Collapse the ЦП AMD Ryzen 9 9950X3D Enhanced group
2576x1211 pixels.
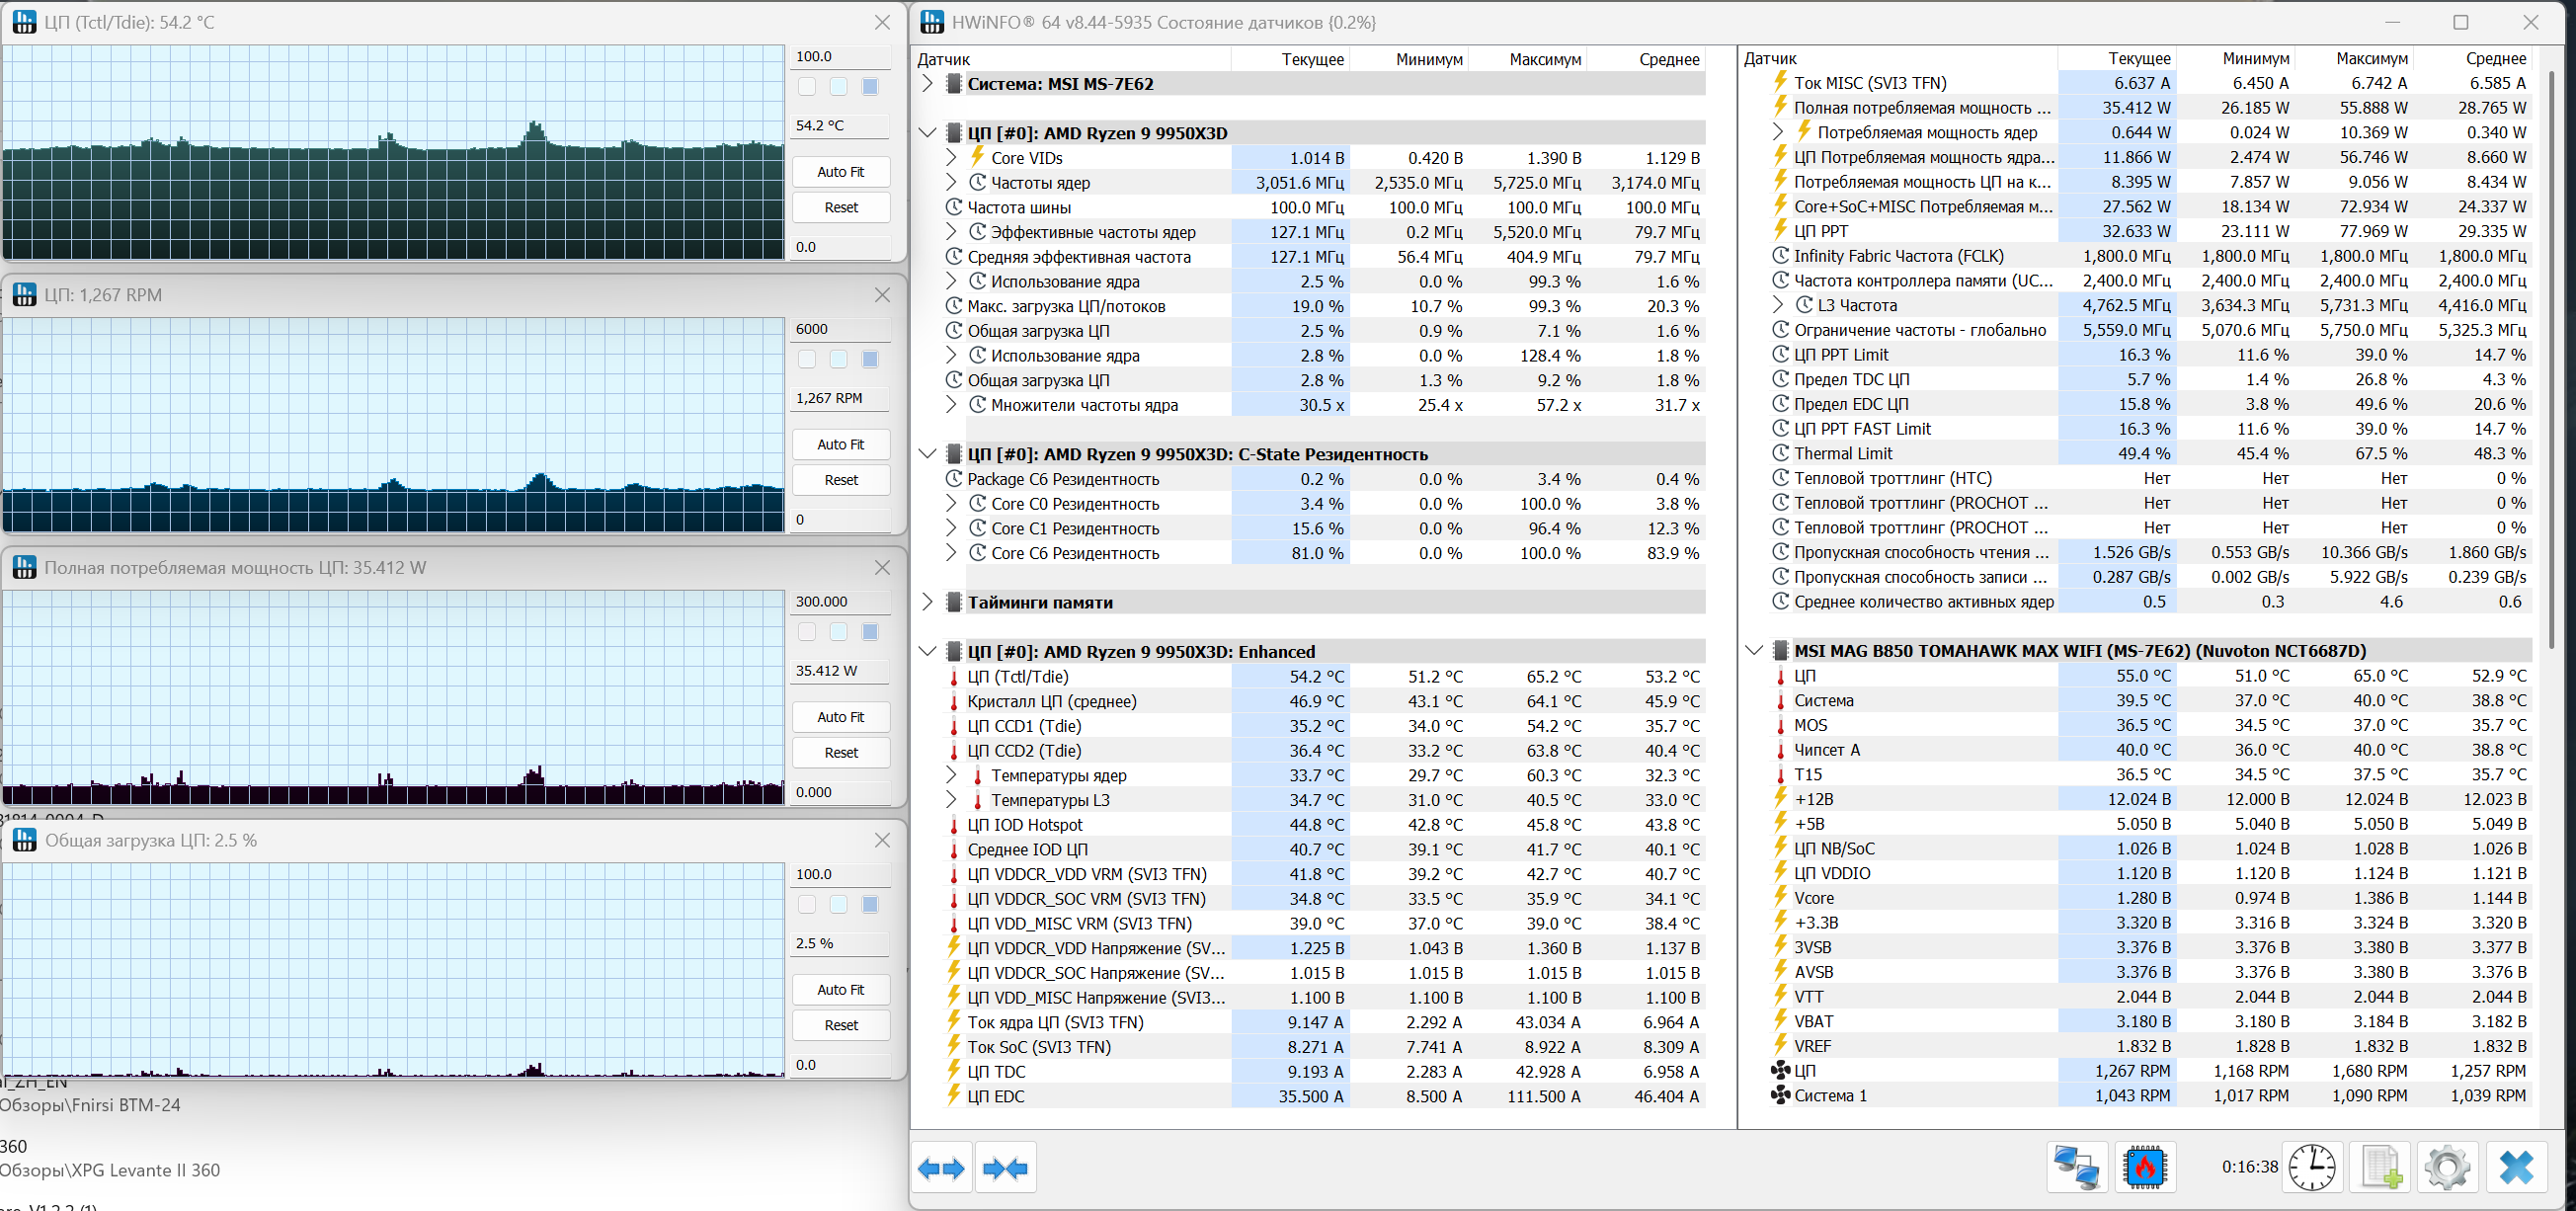[927, 651]
